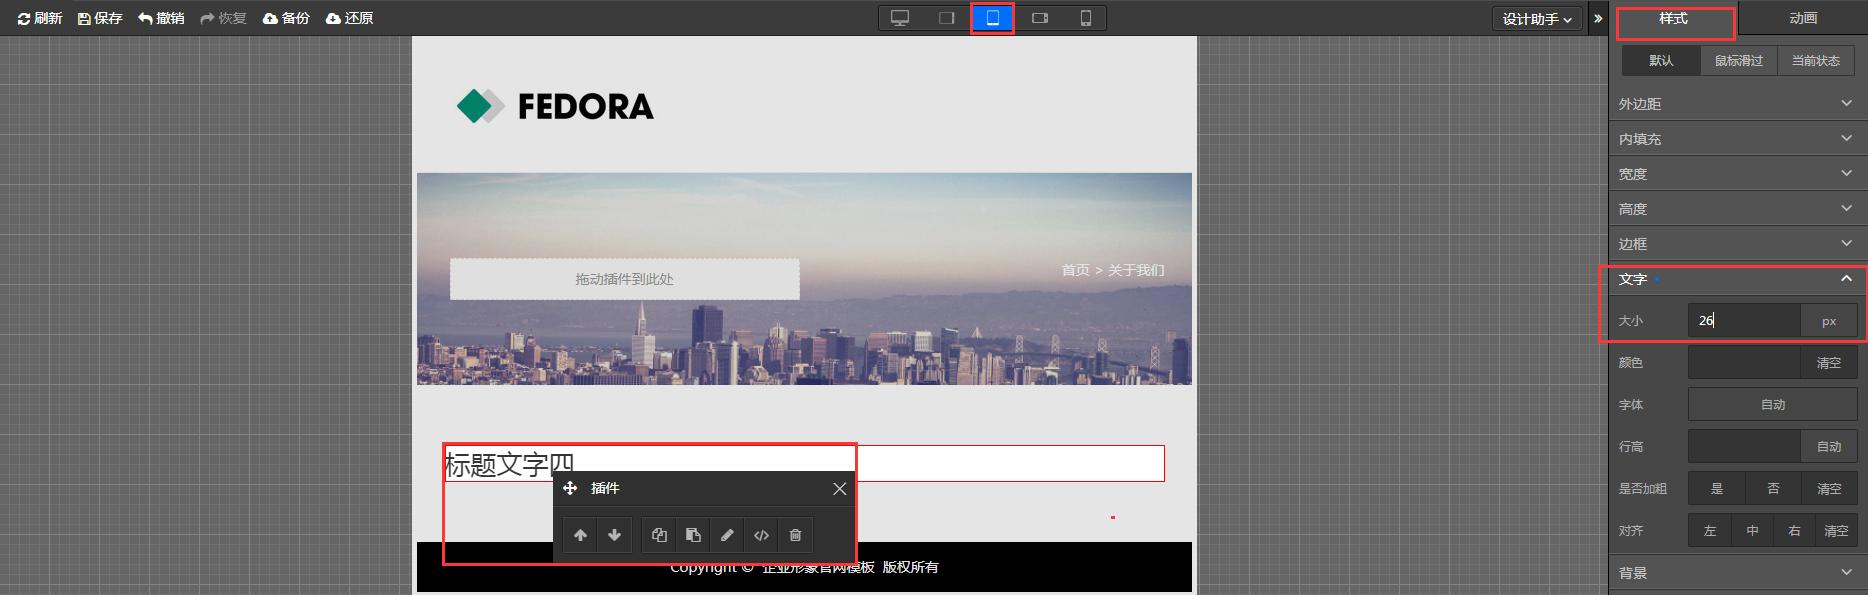Click the 颜色 text color field

click(x=1744, y=363)
